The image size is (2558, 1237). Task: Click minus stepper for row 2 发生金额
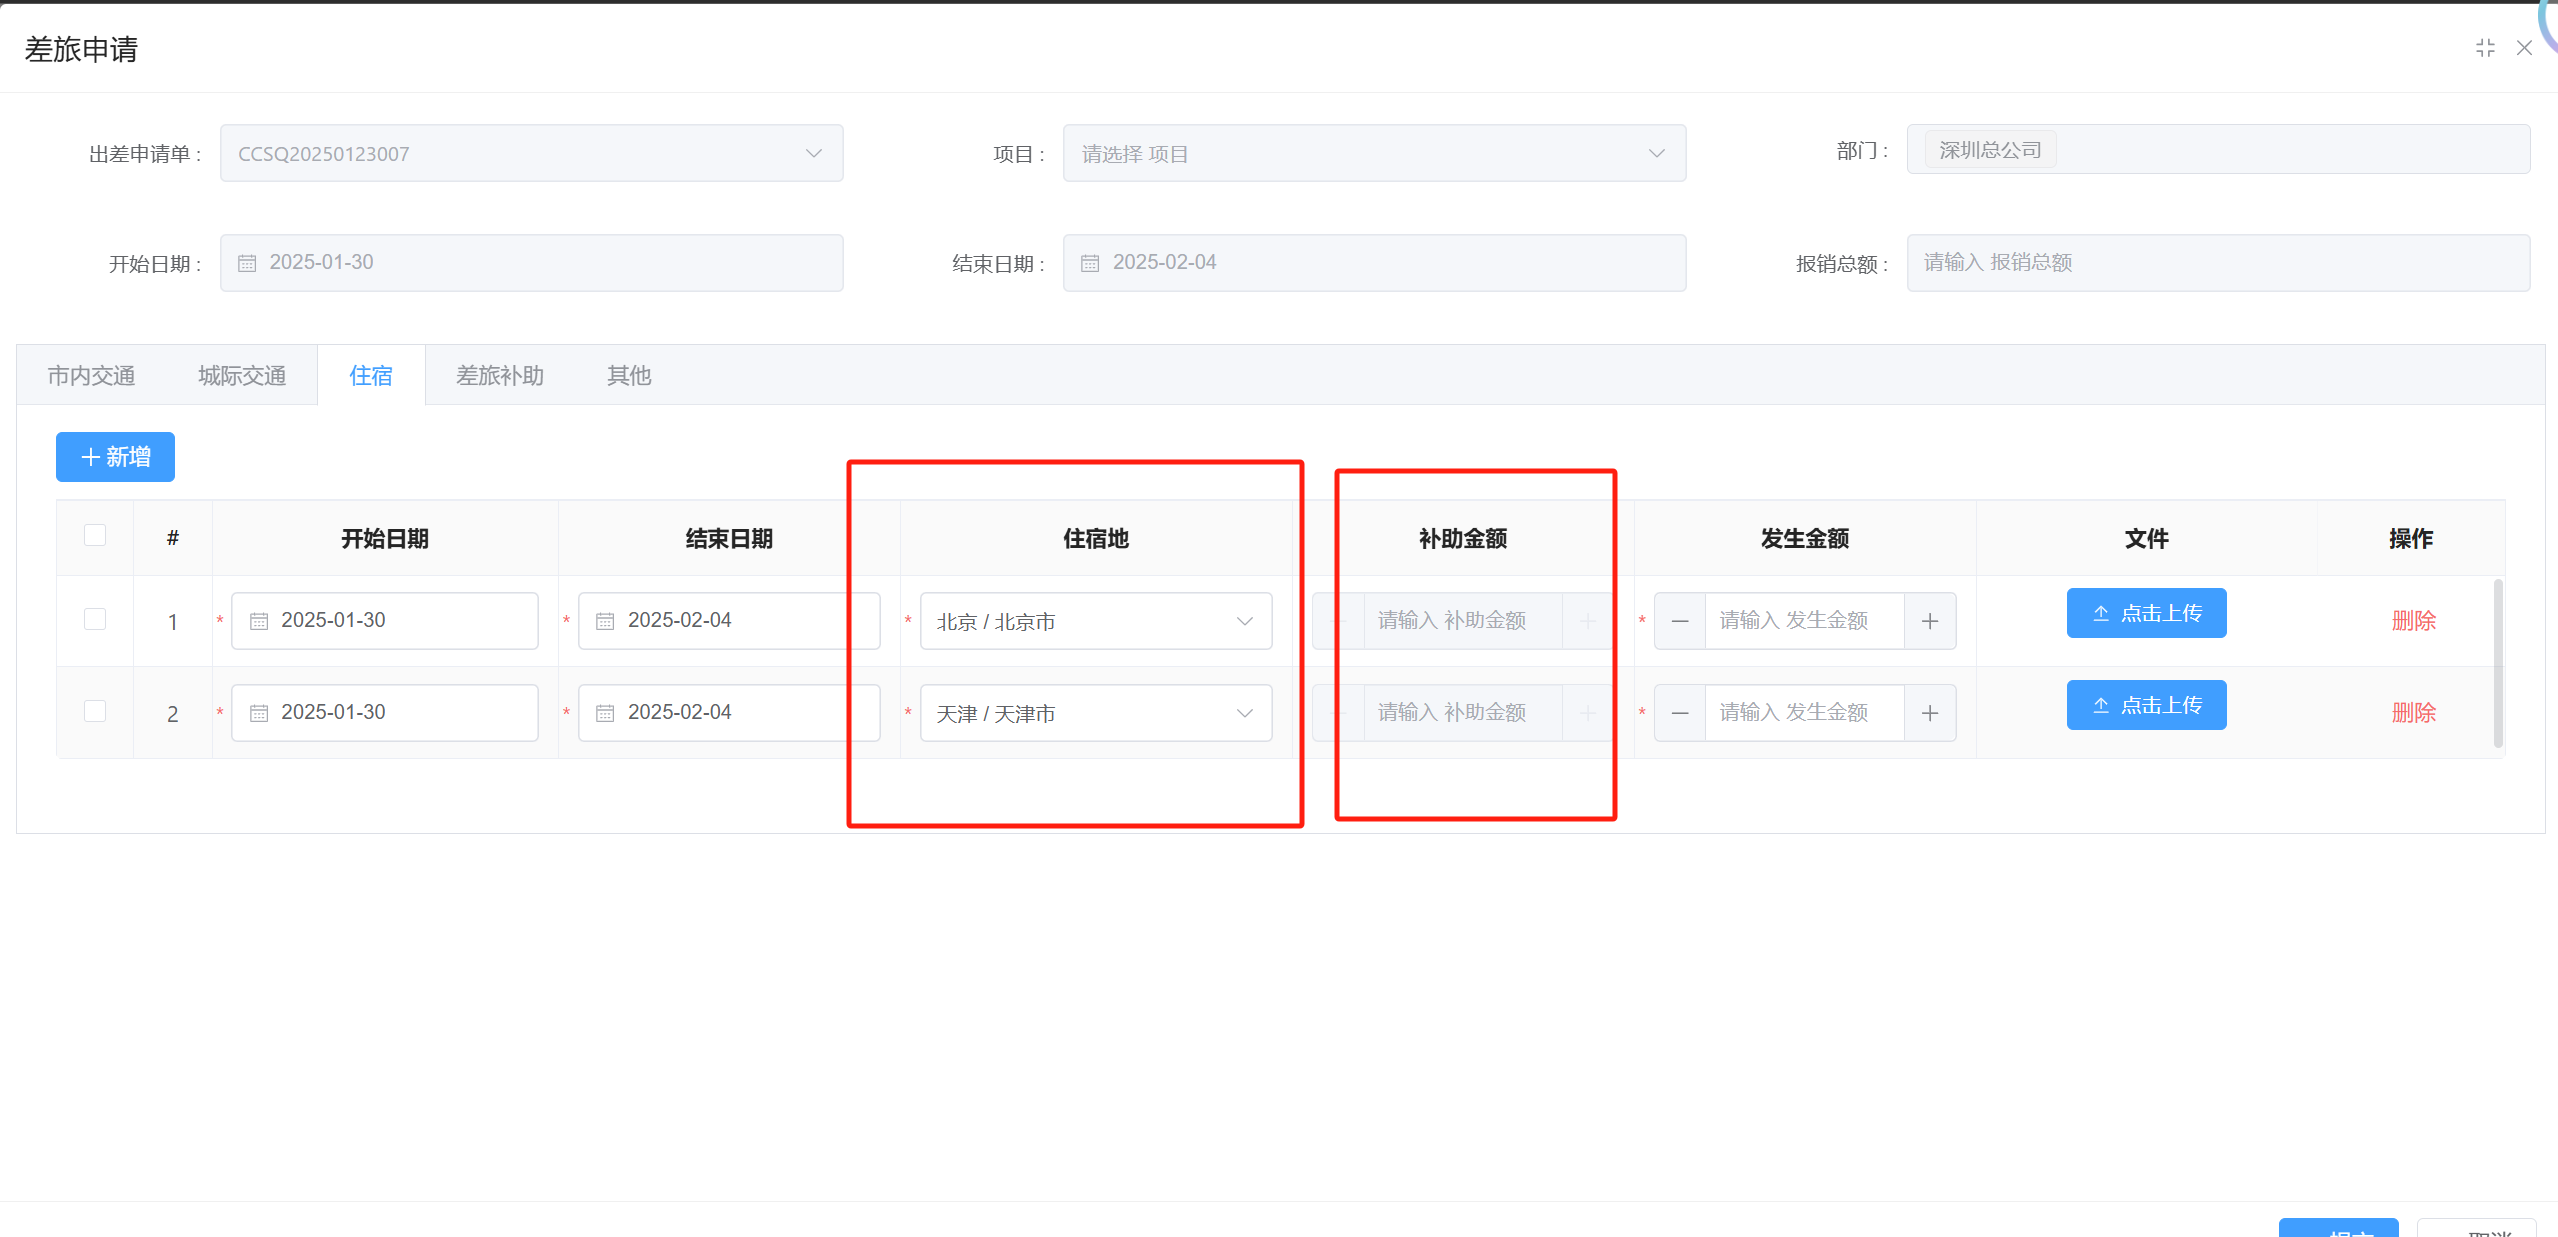[x=1679, y=713]
